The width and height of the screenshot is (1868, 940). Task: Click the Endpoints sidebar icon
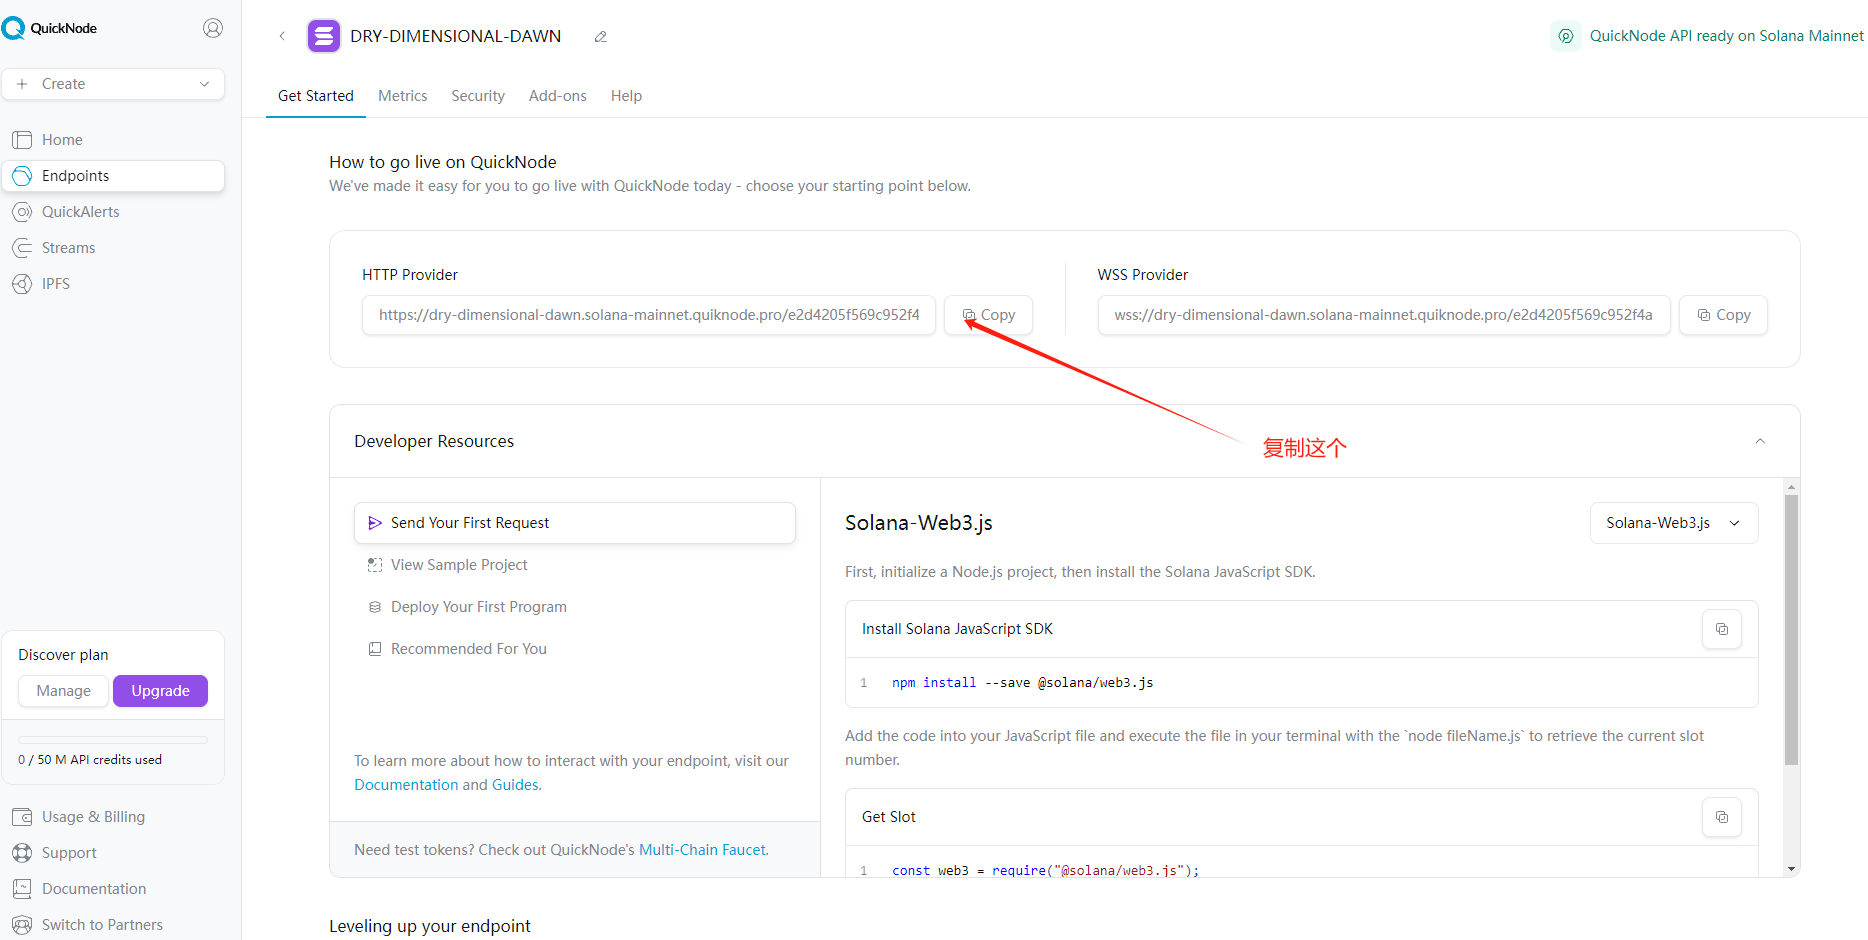[x=22, y=176]
